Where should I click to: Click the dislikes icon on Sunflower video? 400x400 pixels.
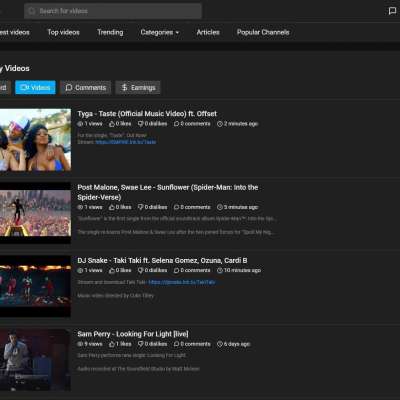tap(141, 207)
